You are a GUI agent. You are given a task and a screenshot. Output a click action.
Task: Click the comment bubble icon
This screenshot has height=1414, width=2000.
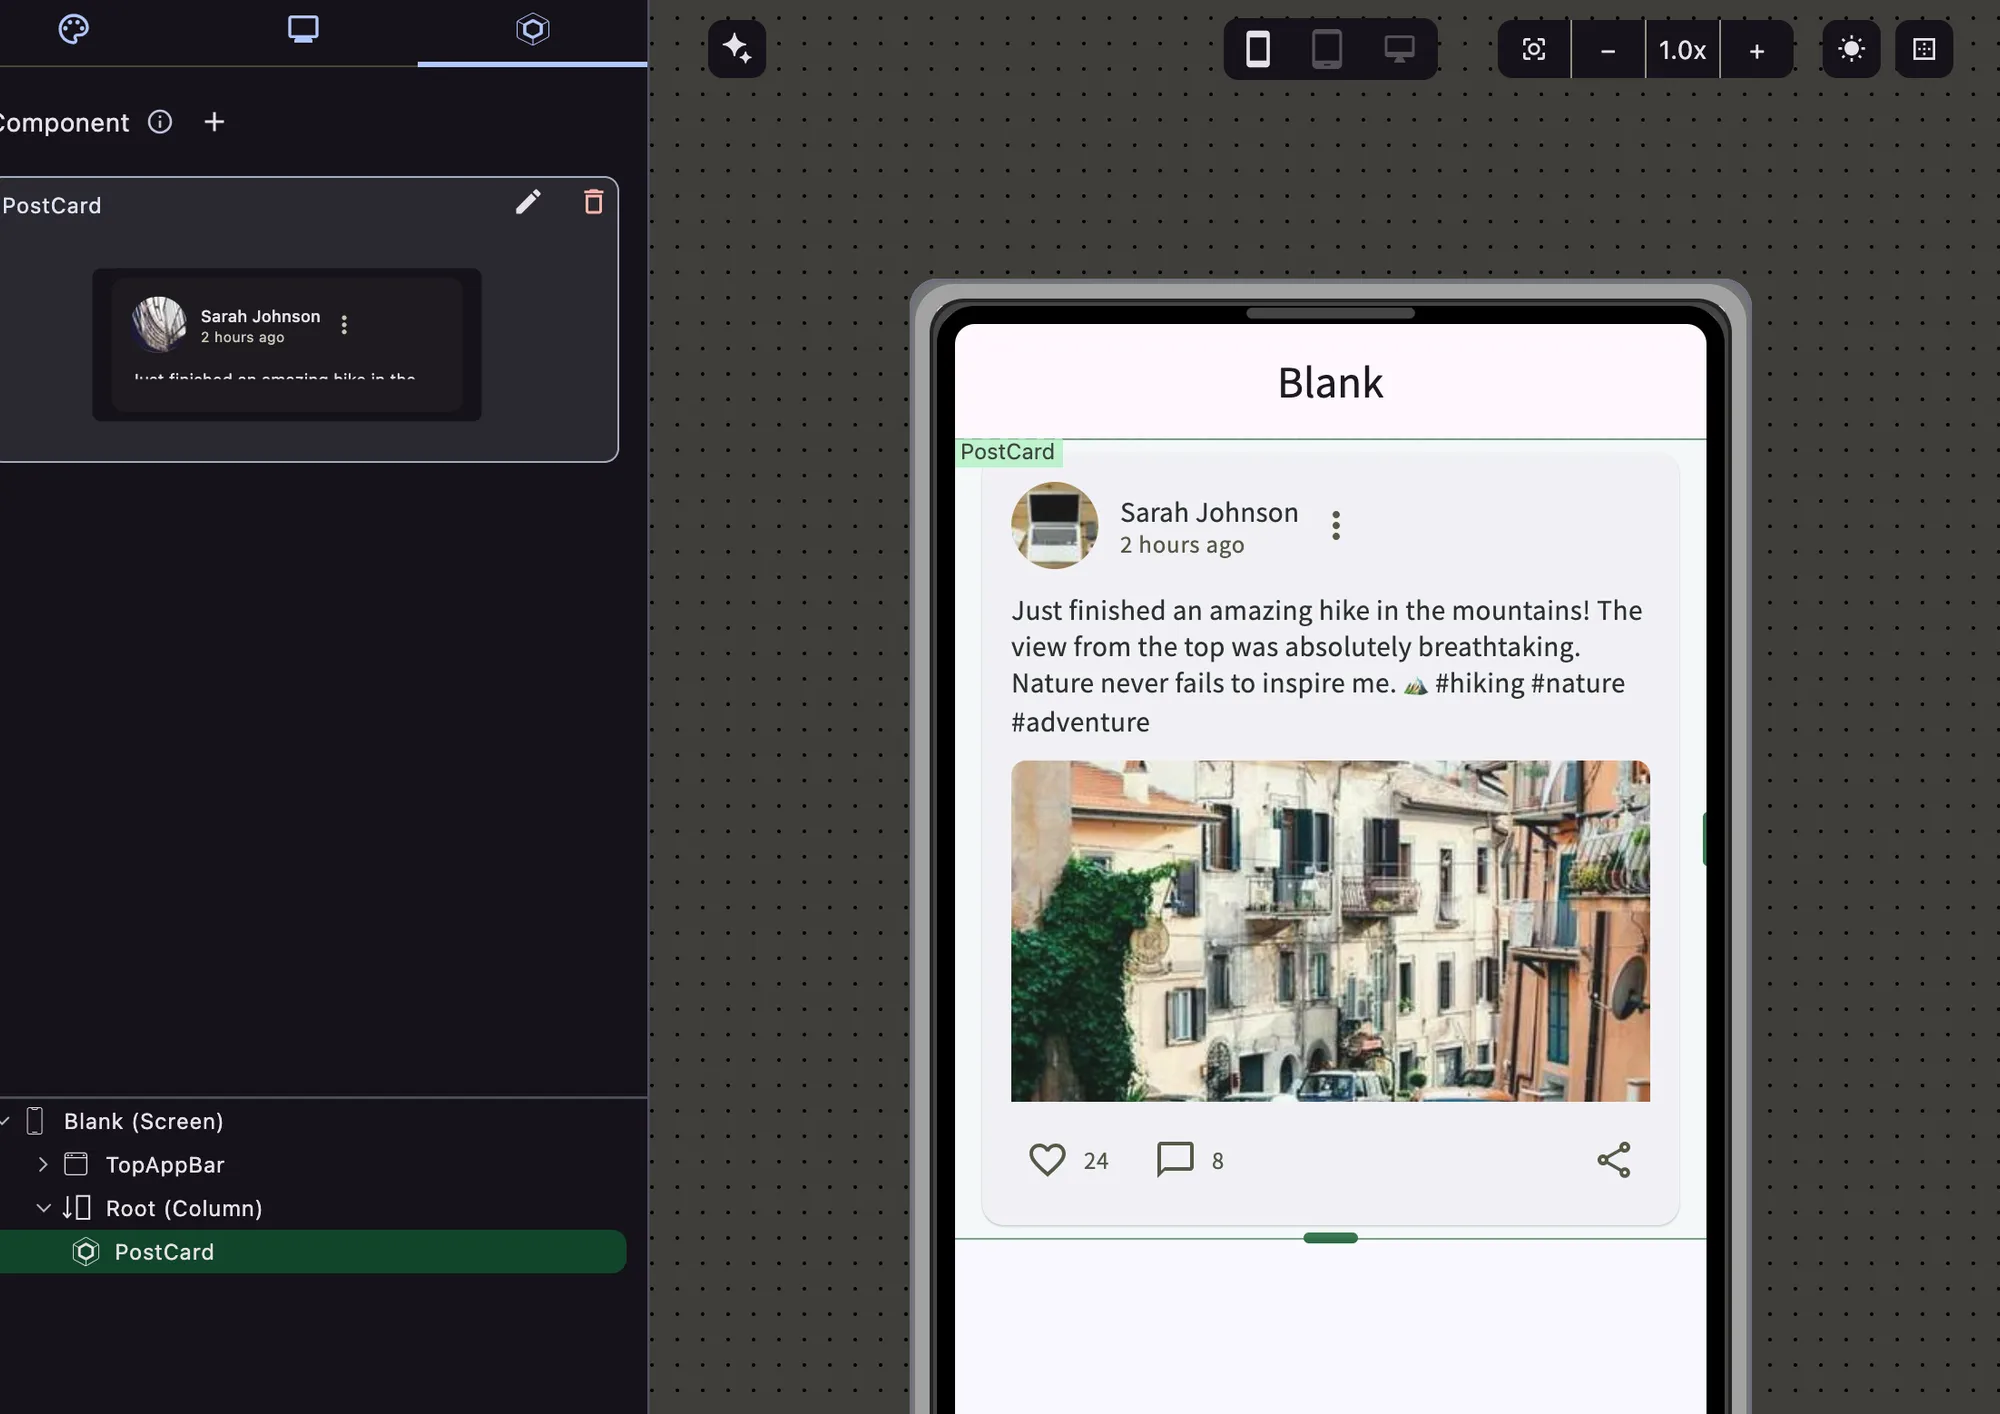(1175, 1160)
